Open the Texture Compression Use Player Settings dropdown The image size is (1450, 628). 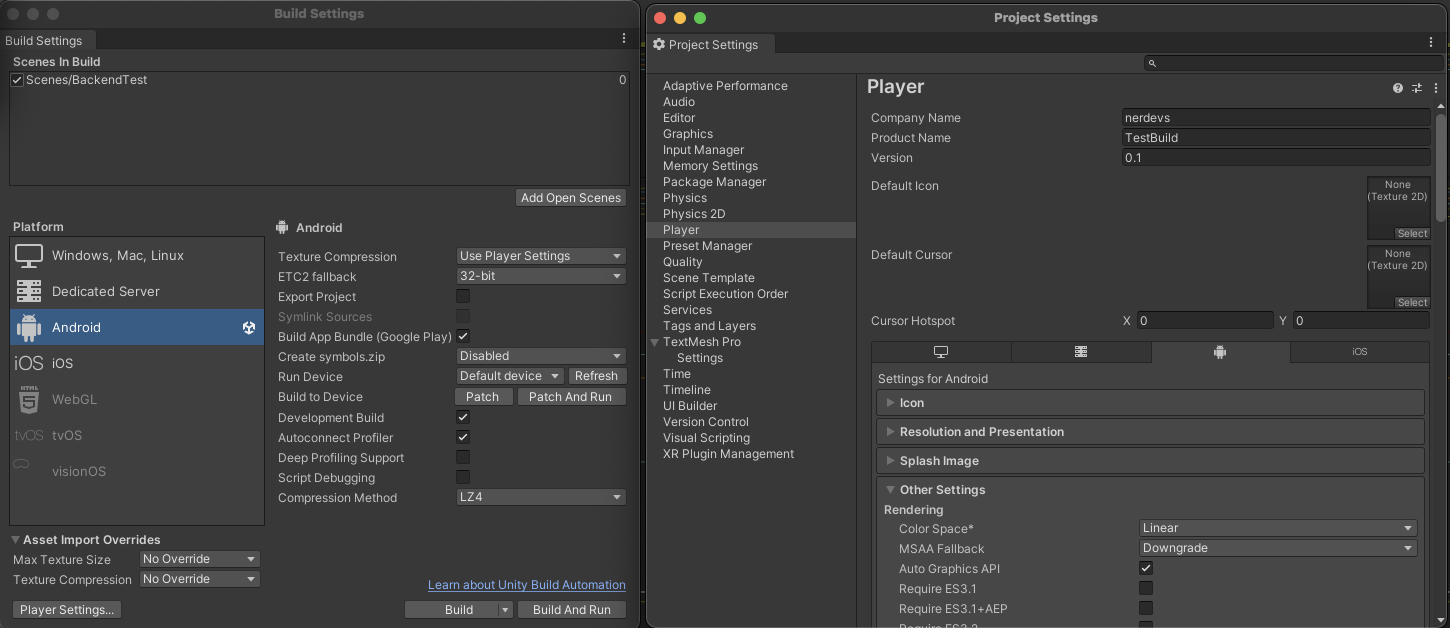click(x=541, y=256)
